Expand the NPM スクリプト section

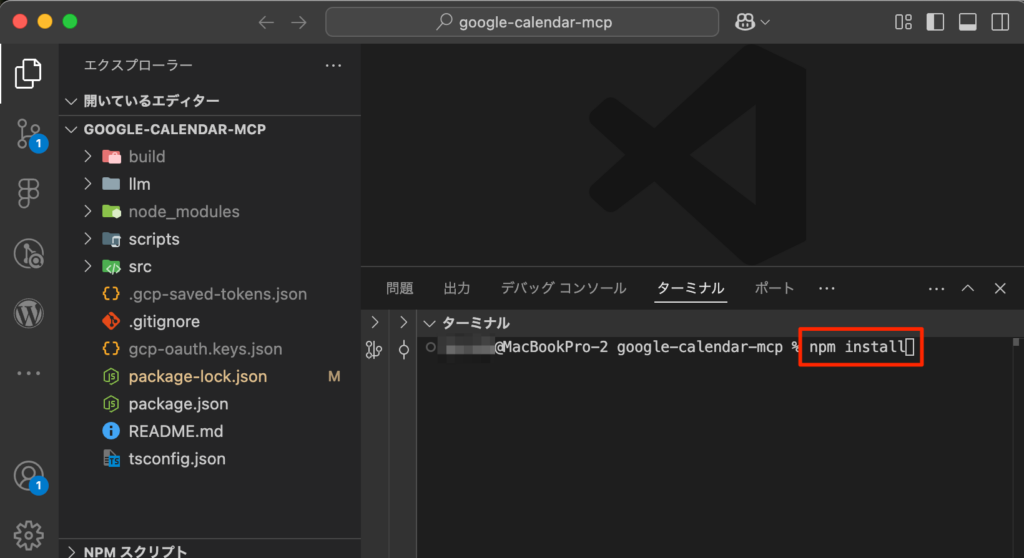tap(135, 551)
